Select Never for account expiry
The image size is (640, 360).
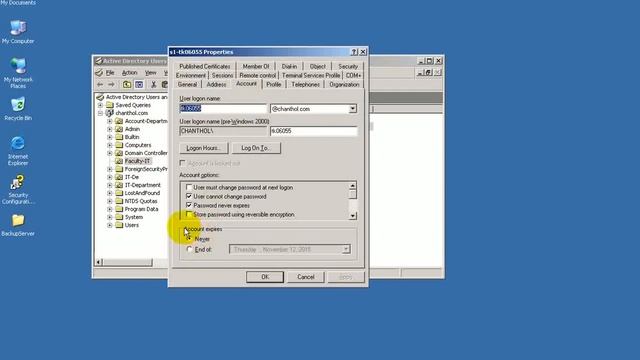(189, 238)
